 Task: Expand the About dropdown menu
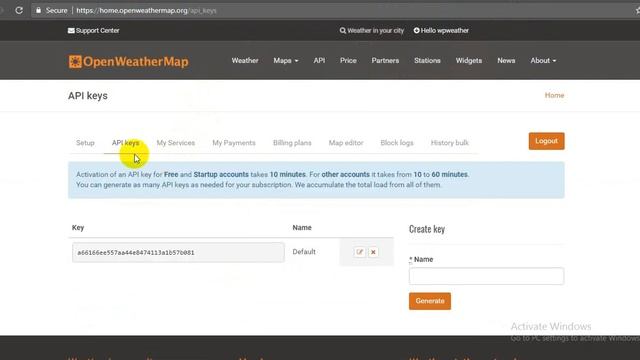click(x=543, y=60)
